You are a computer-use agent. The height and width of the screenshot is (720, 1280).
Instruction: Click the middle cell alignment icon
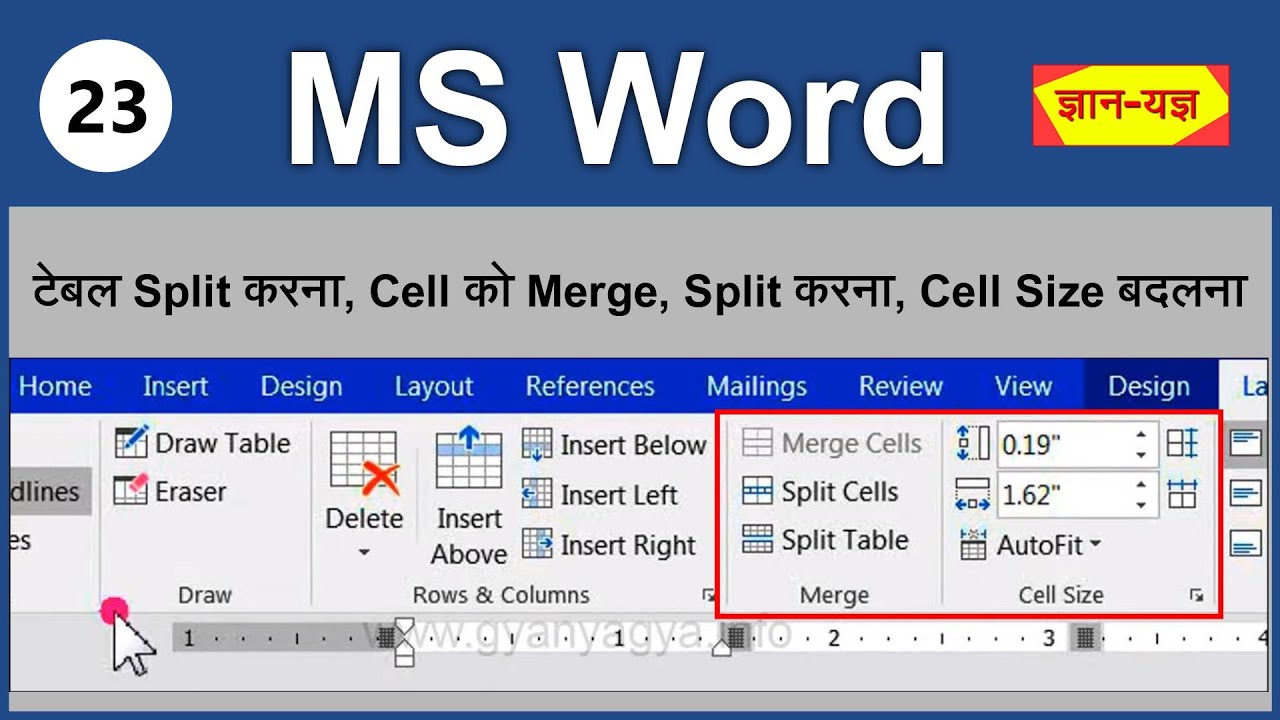1246,493
